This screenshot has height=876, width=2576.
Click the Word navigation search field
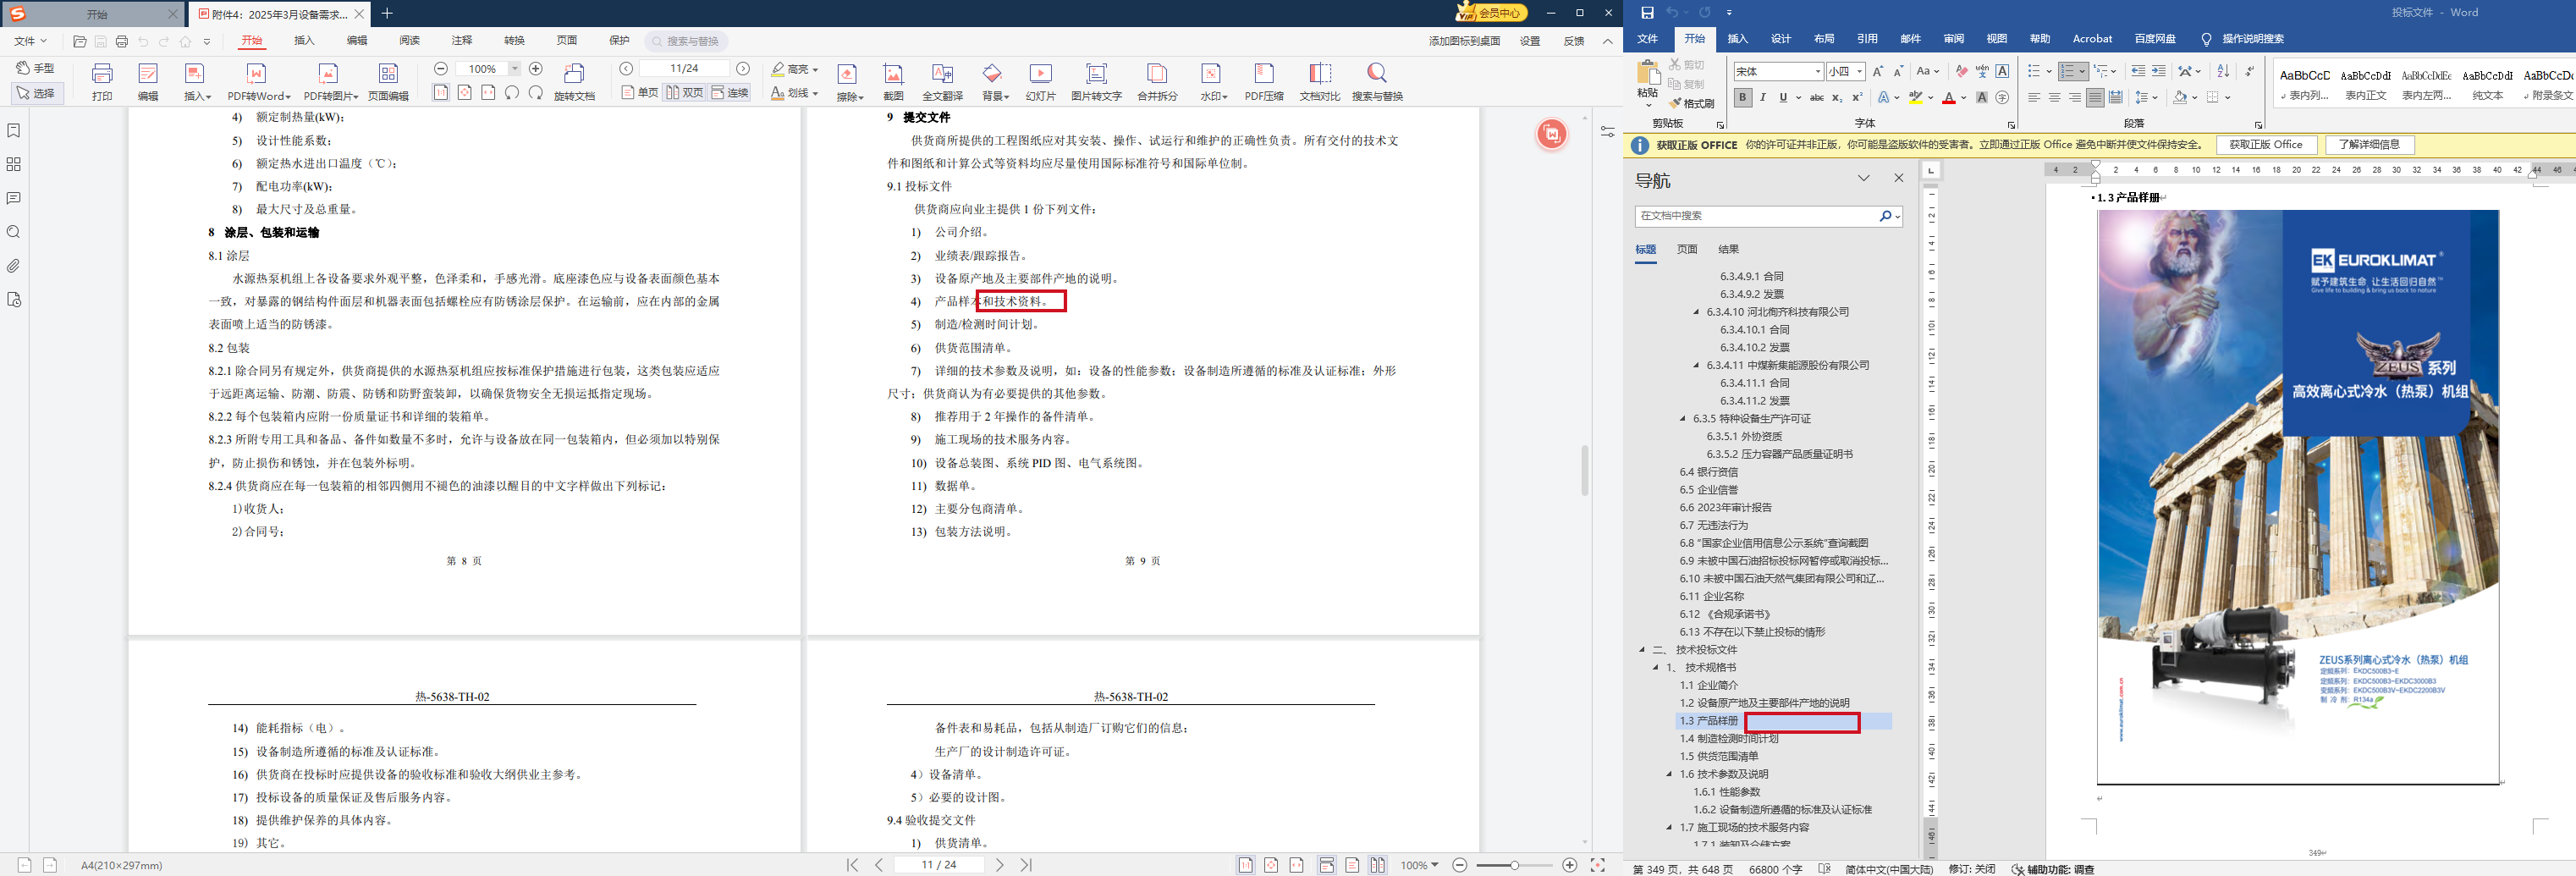1768,216
